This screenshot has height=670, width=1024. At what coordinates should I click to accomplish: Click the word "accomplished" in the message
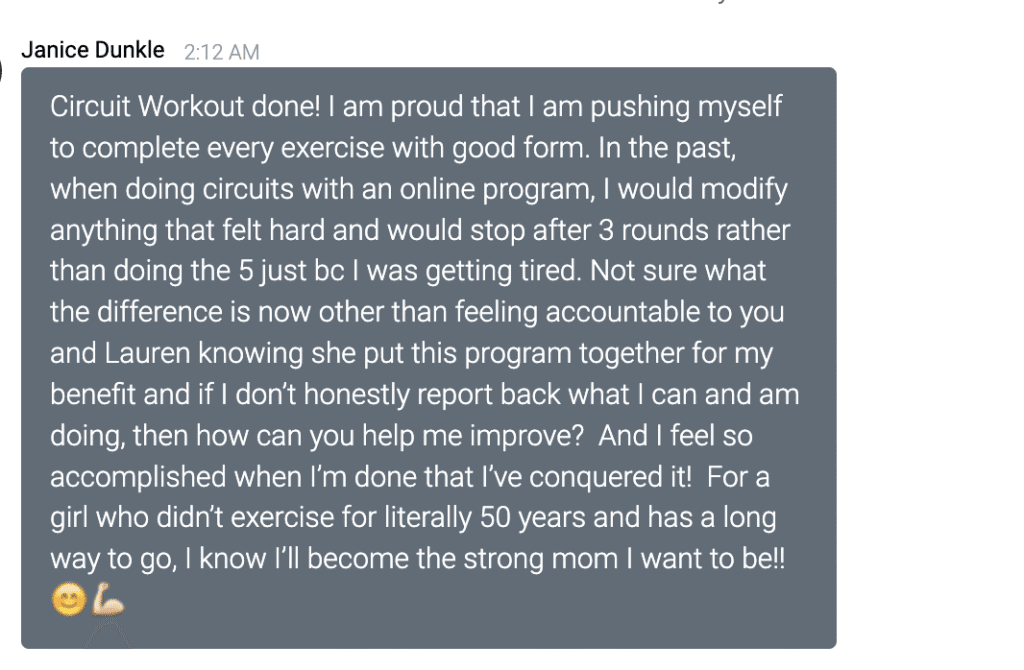(138, 477)
